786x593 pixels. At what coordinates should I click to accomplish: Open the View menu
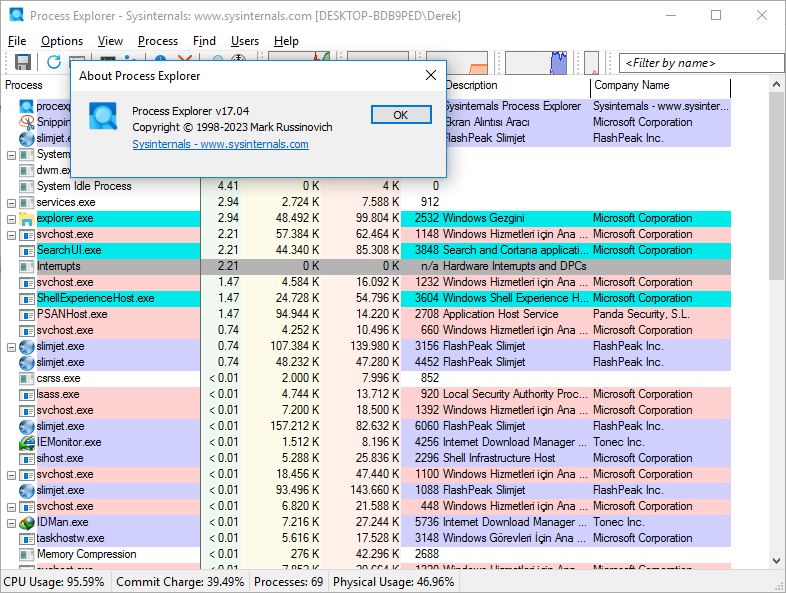point(110,41)
